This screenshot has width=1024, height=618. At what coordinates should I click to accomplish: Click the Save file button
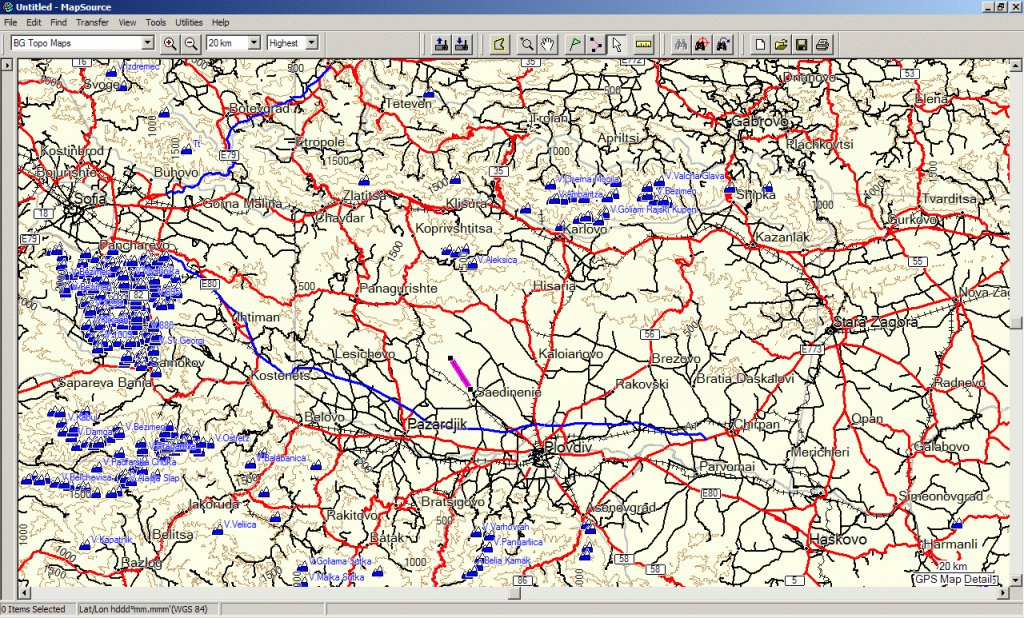click(801, 43)
